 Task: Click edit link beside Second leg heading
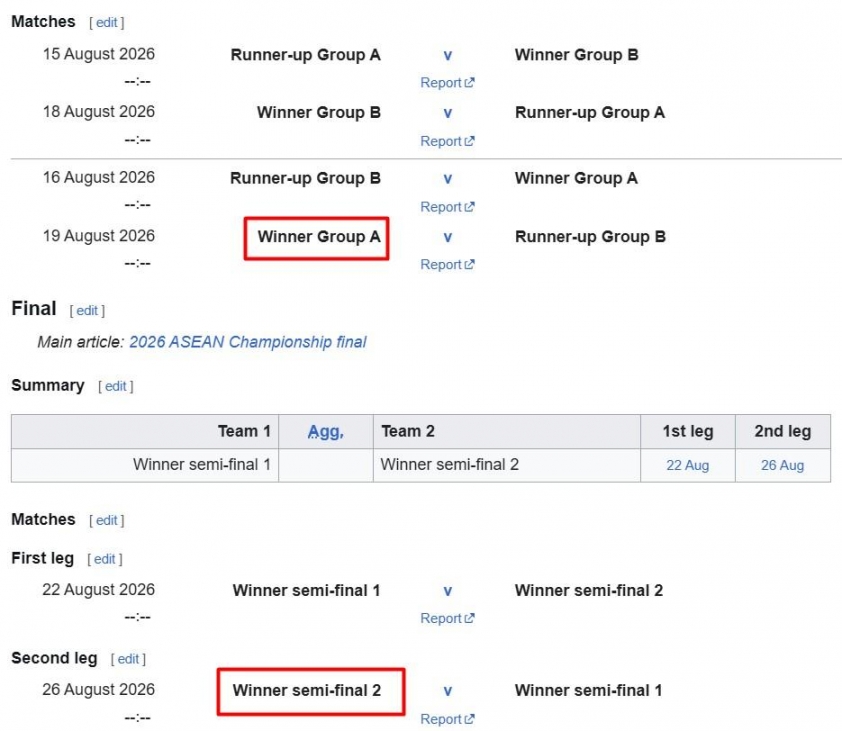(x=128, y=659)
